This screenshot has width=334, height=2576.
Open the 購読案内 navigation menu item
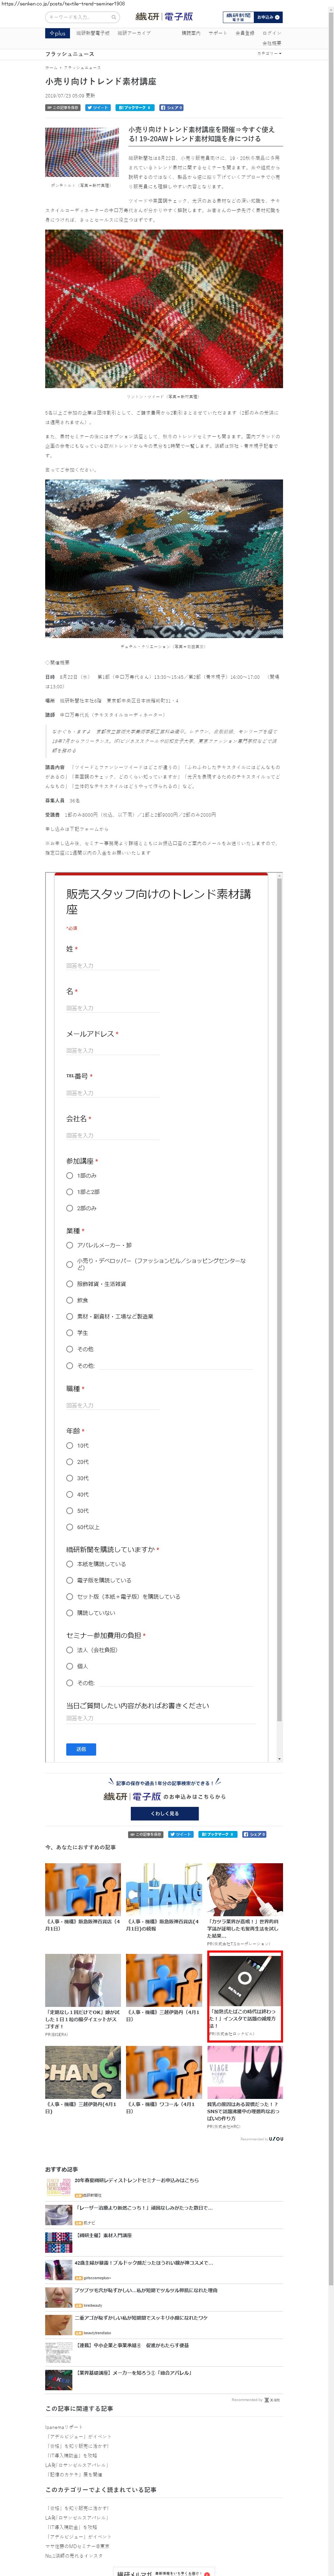point(190,33)
